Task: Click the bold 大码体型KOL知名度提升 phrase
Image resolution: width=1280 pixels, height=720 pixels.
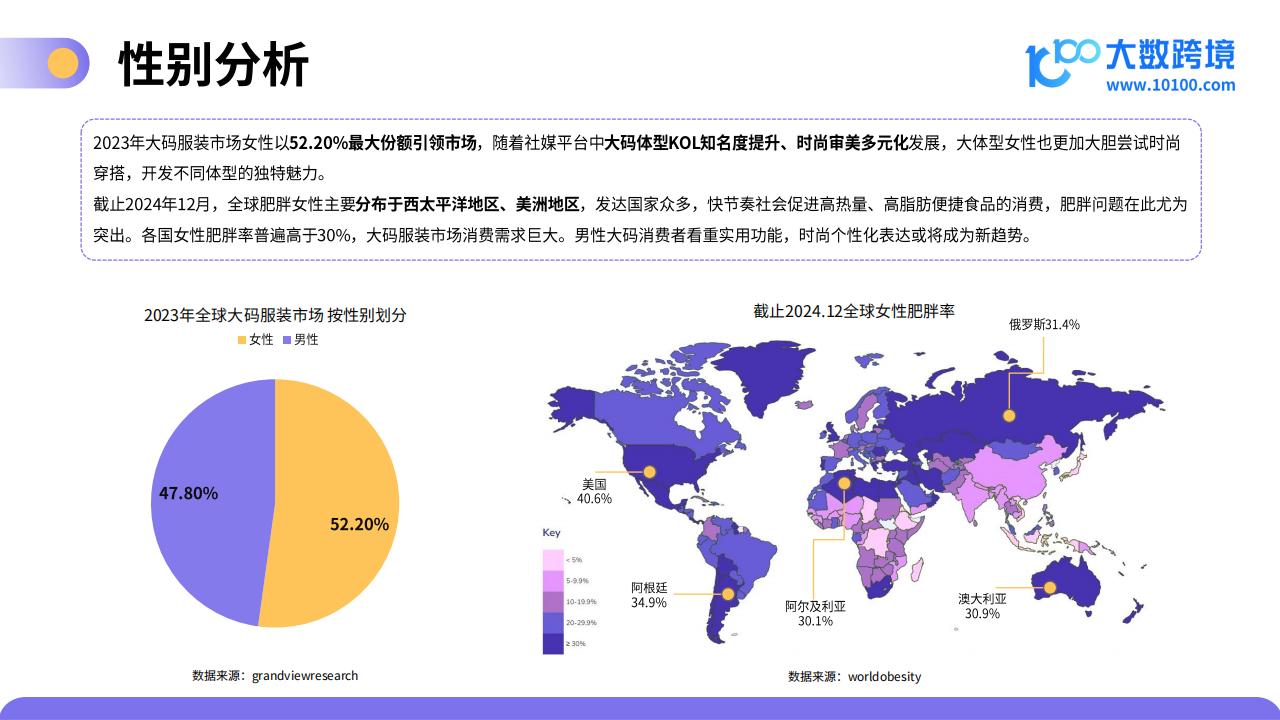Action: [692, 142]
